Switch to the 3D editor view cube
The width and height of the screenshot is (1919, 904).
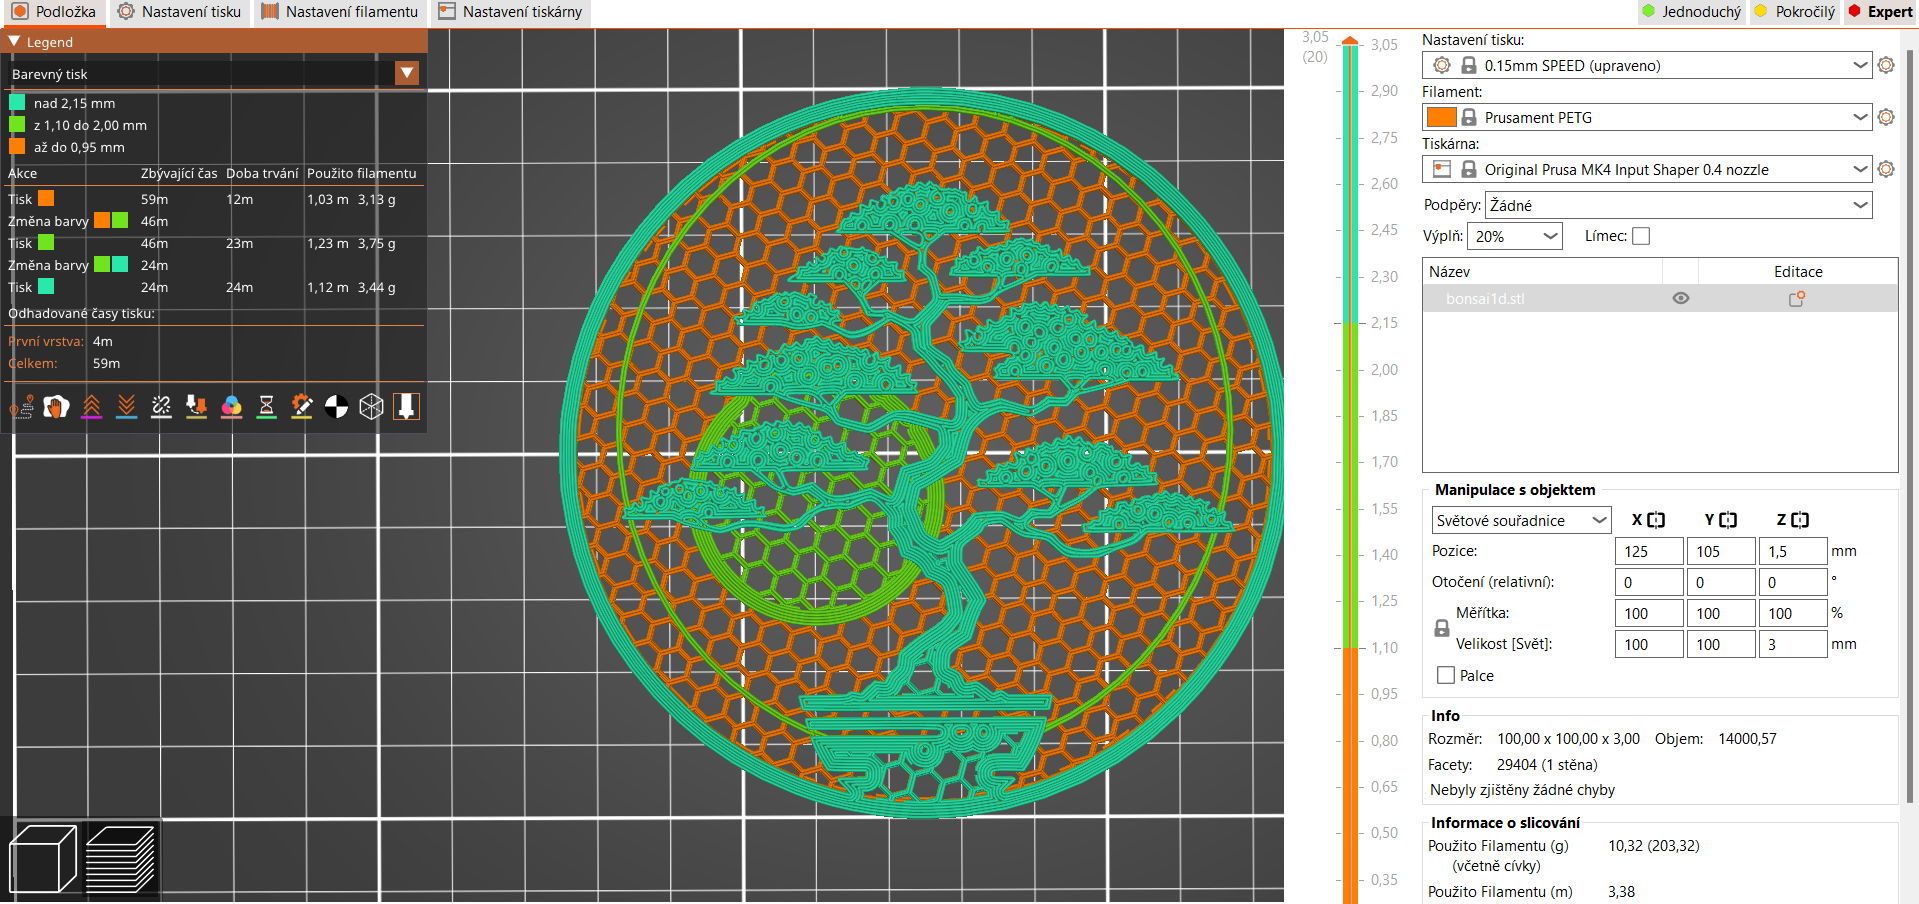click(43, 859)
